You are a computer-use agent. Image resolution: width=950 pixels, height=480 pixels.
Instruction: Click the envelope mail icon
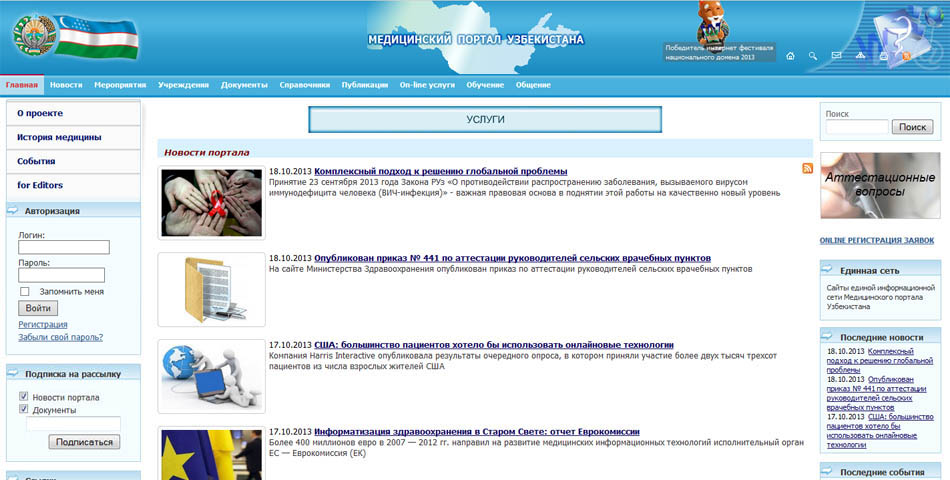pyautogui.click(x=836, y=56)
